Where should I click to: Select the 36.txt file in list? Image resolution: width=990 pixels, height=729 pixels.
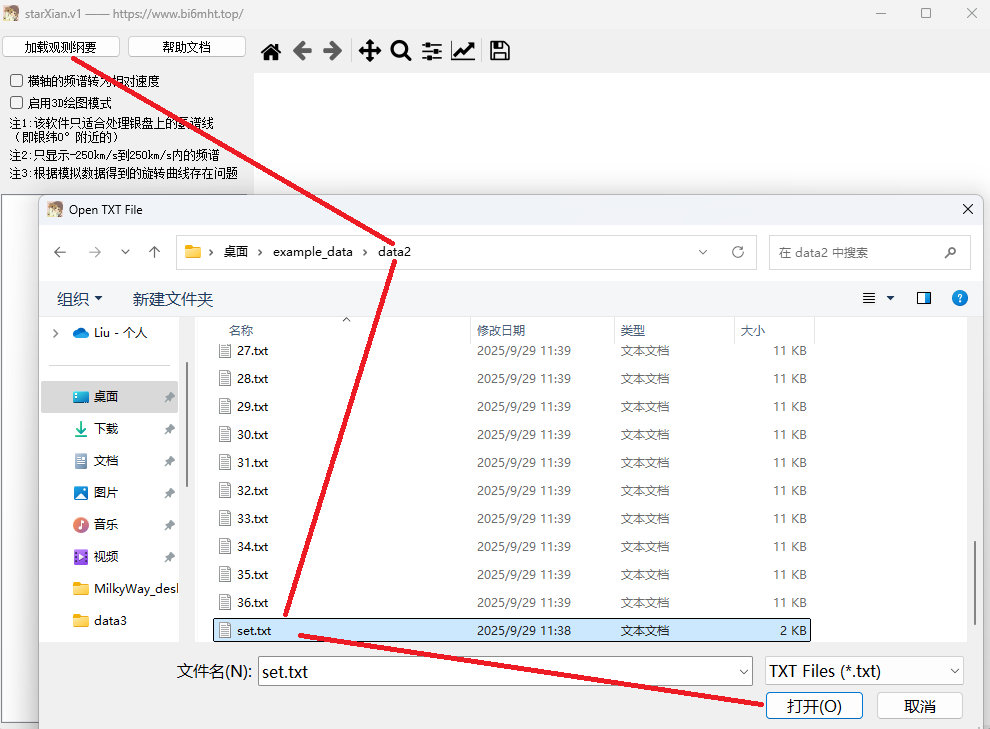pyautogui.click(x=252, y=603)
